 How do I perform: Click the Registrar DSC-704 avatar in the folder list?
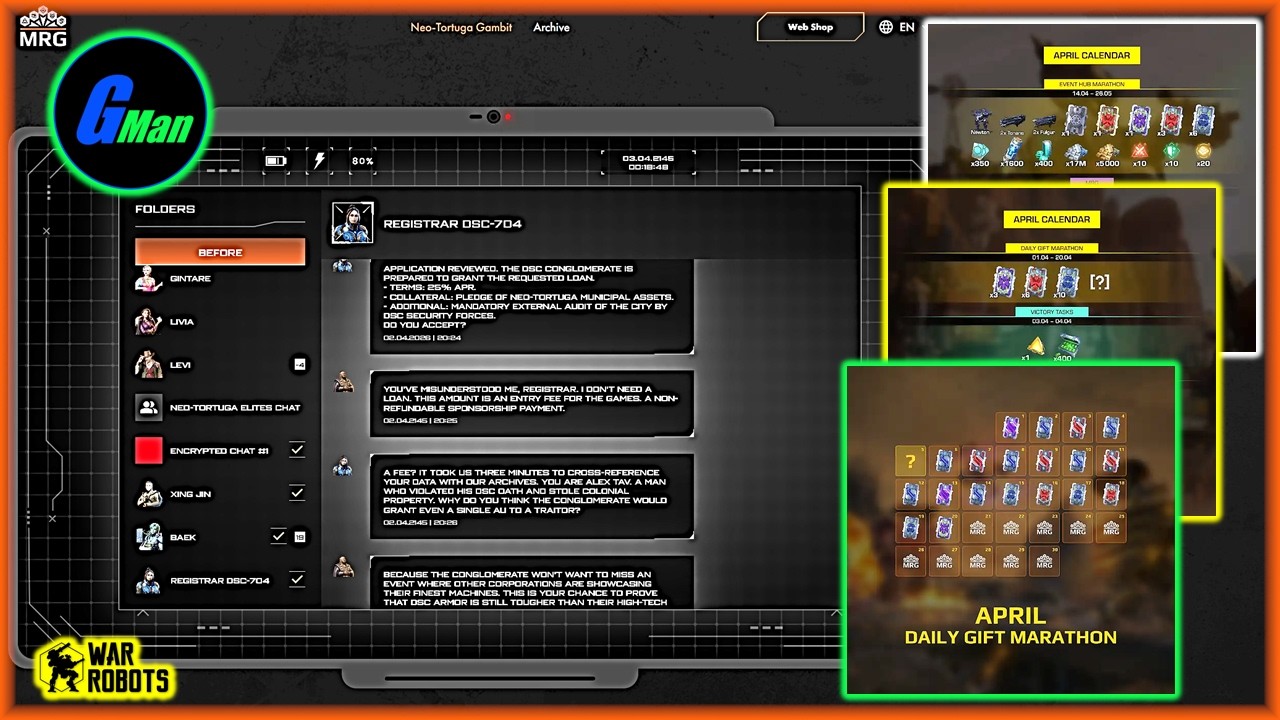coord(149,580)
